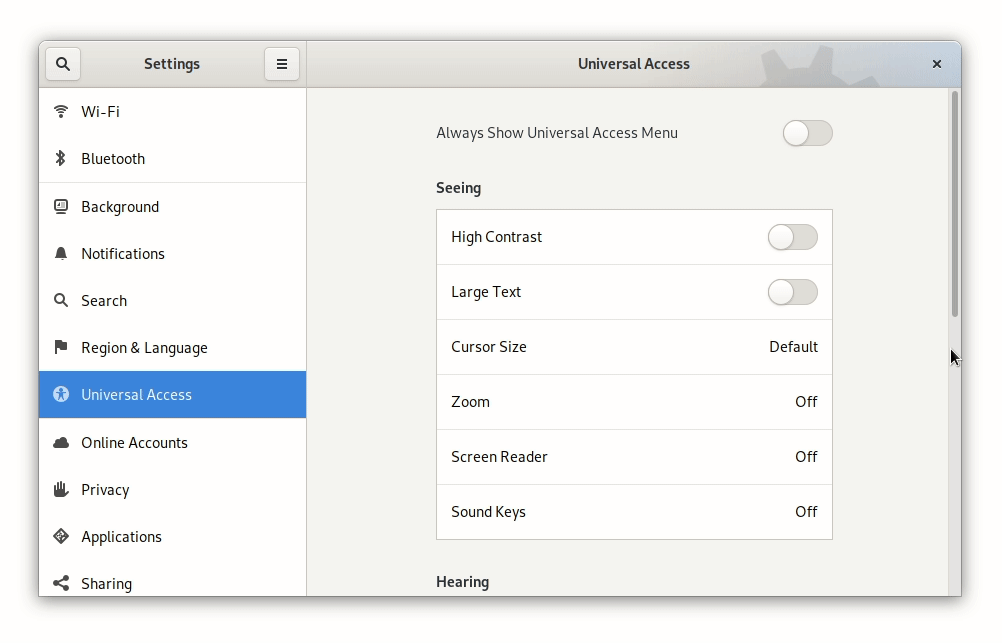Click the Hearing section heading
Image resolution: width=1002 pixels, height=643 pixels.
[x=463, y=582]
